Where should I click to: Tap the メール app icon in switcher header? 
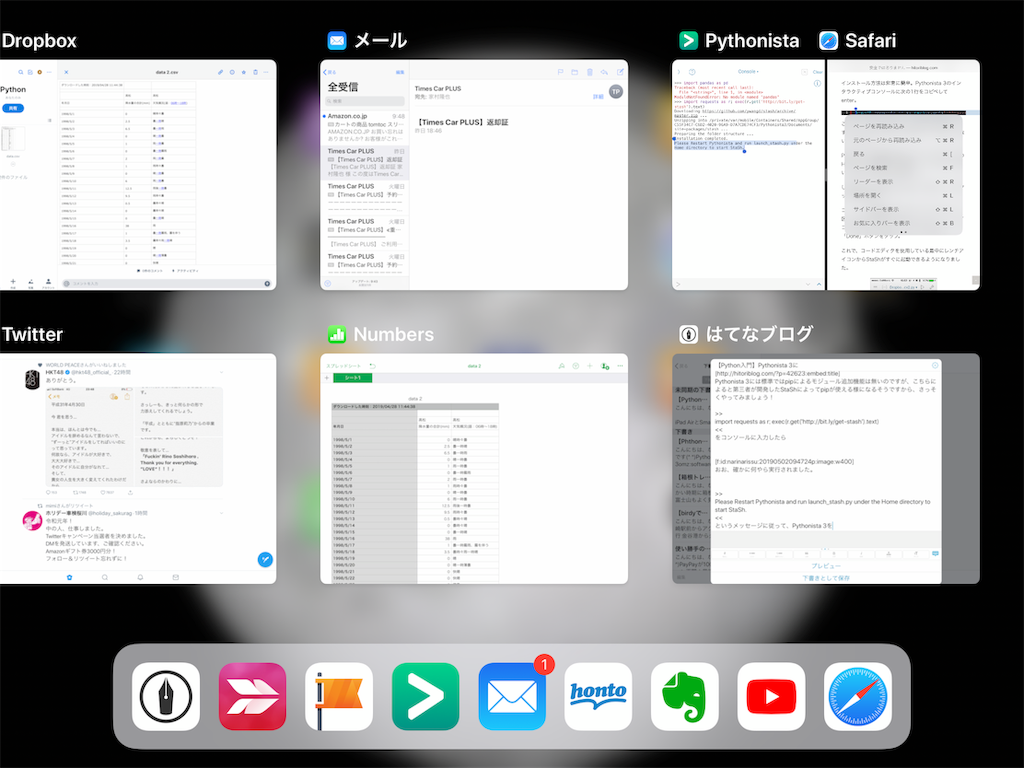point(337,40)
